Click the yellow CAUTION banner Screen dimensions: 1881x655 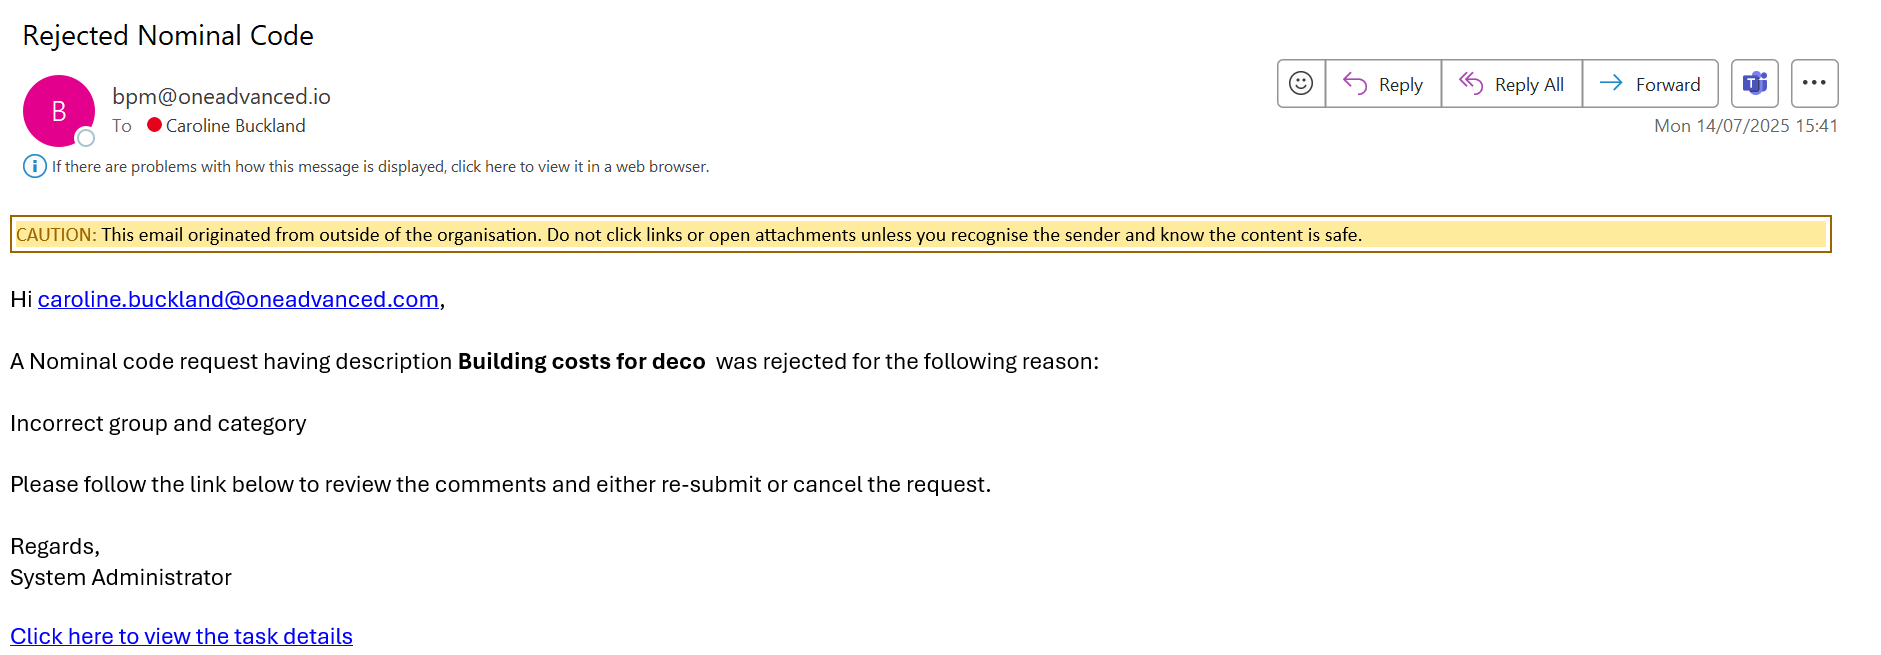point(920,234)
